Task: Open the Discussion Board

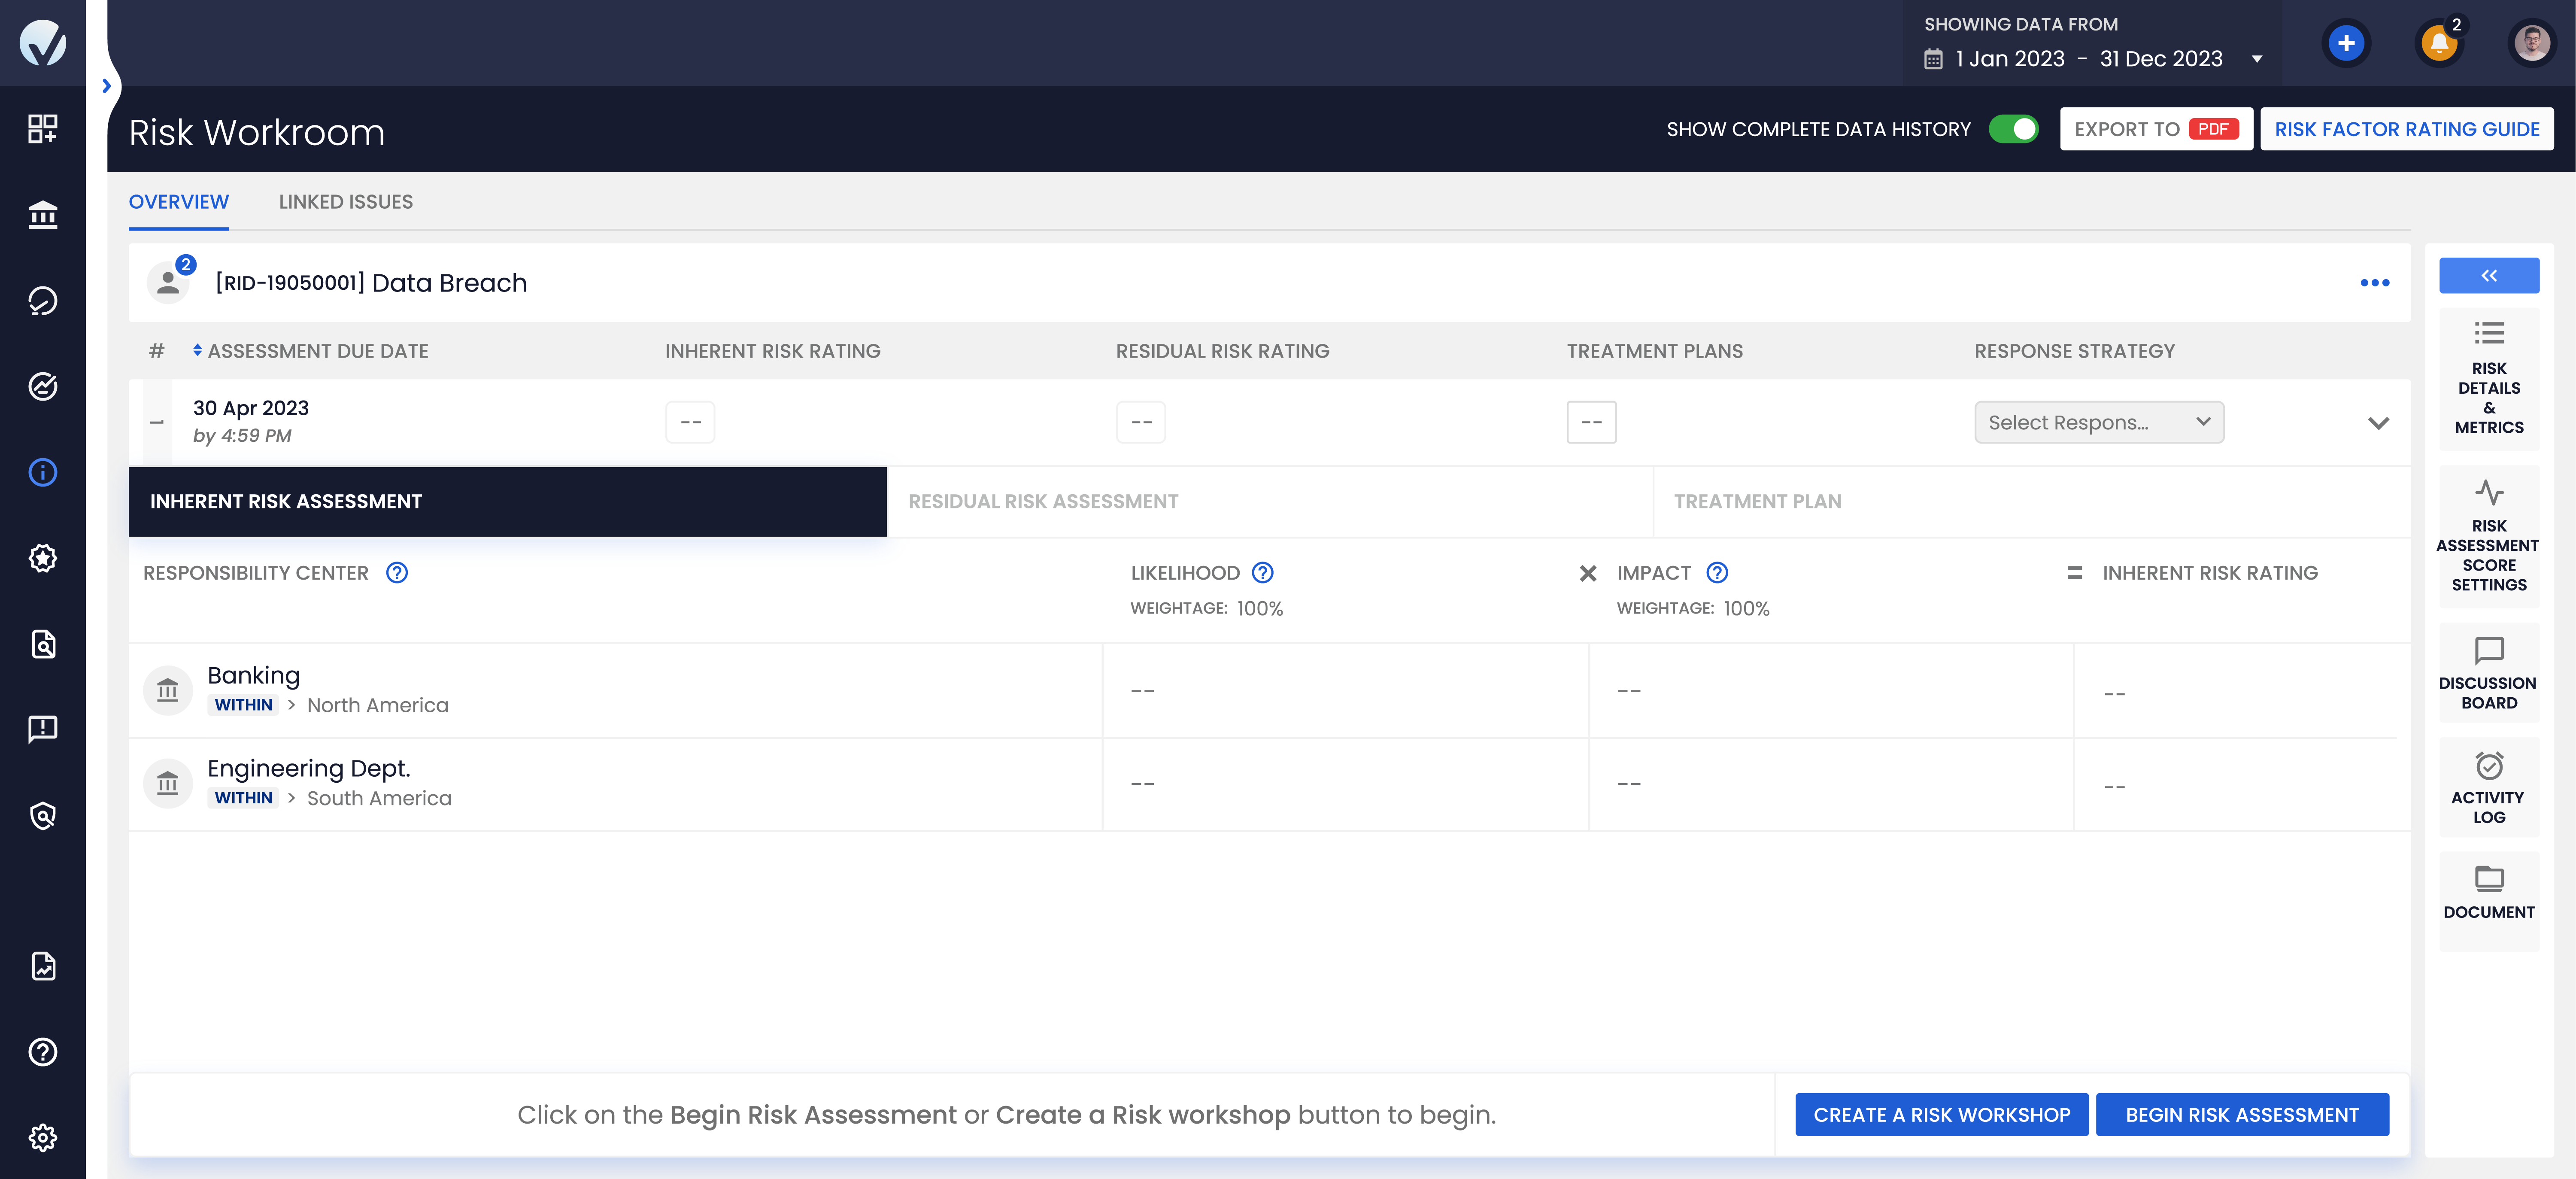Action: [2489, 673]
